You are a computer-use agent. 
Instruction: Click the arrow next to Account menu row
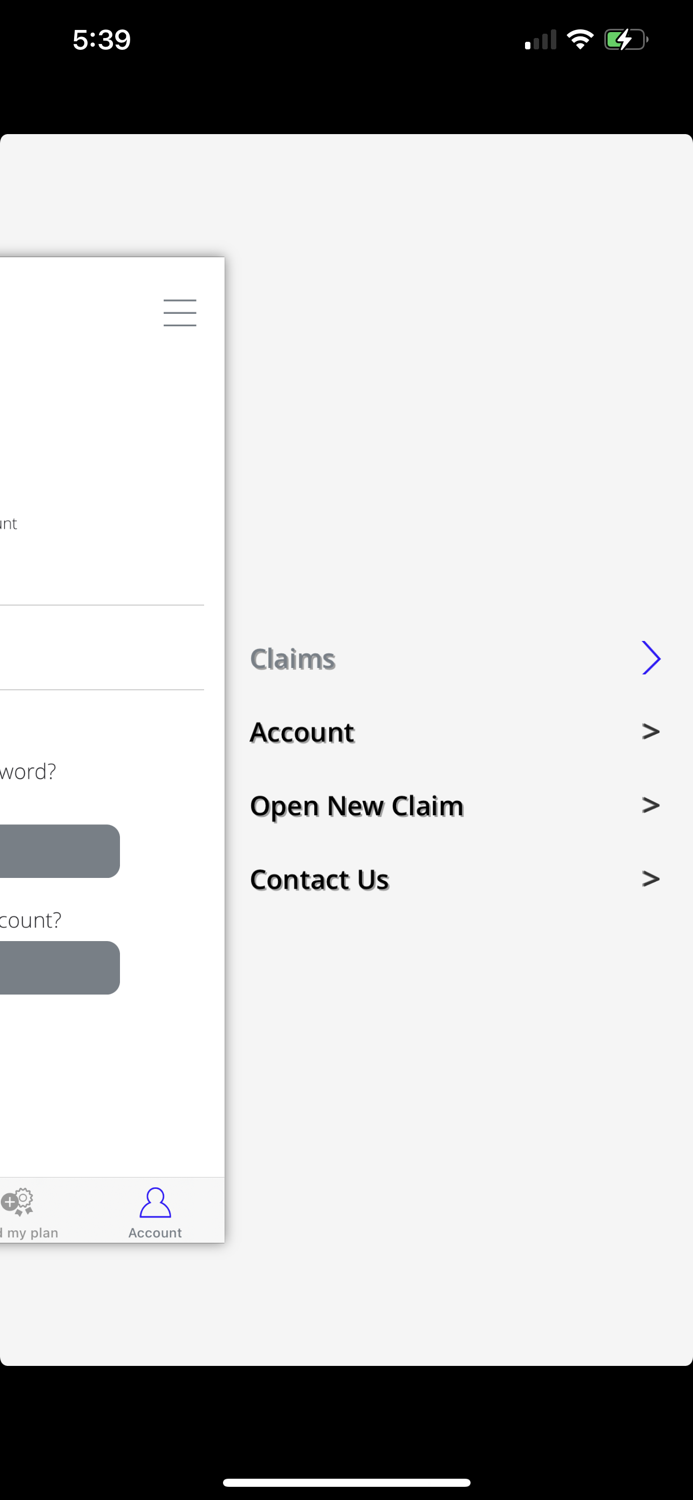click(651, 732)
